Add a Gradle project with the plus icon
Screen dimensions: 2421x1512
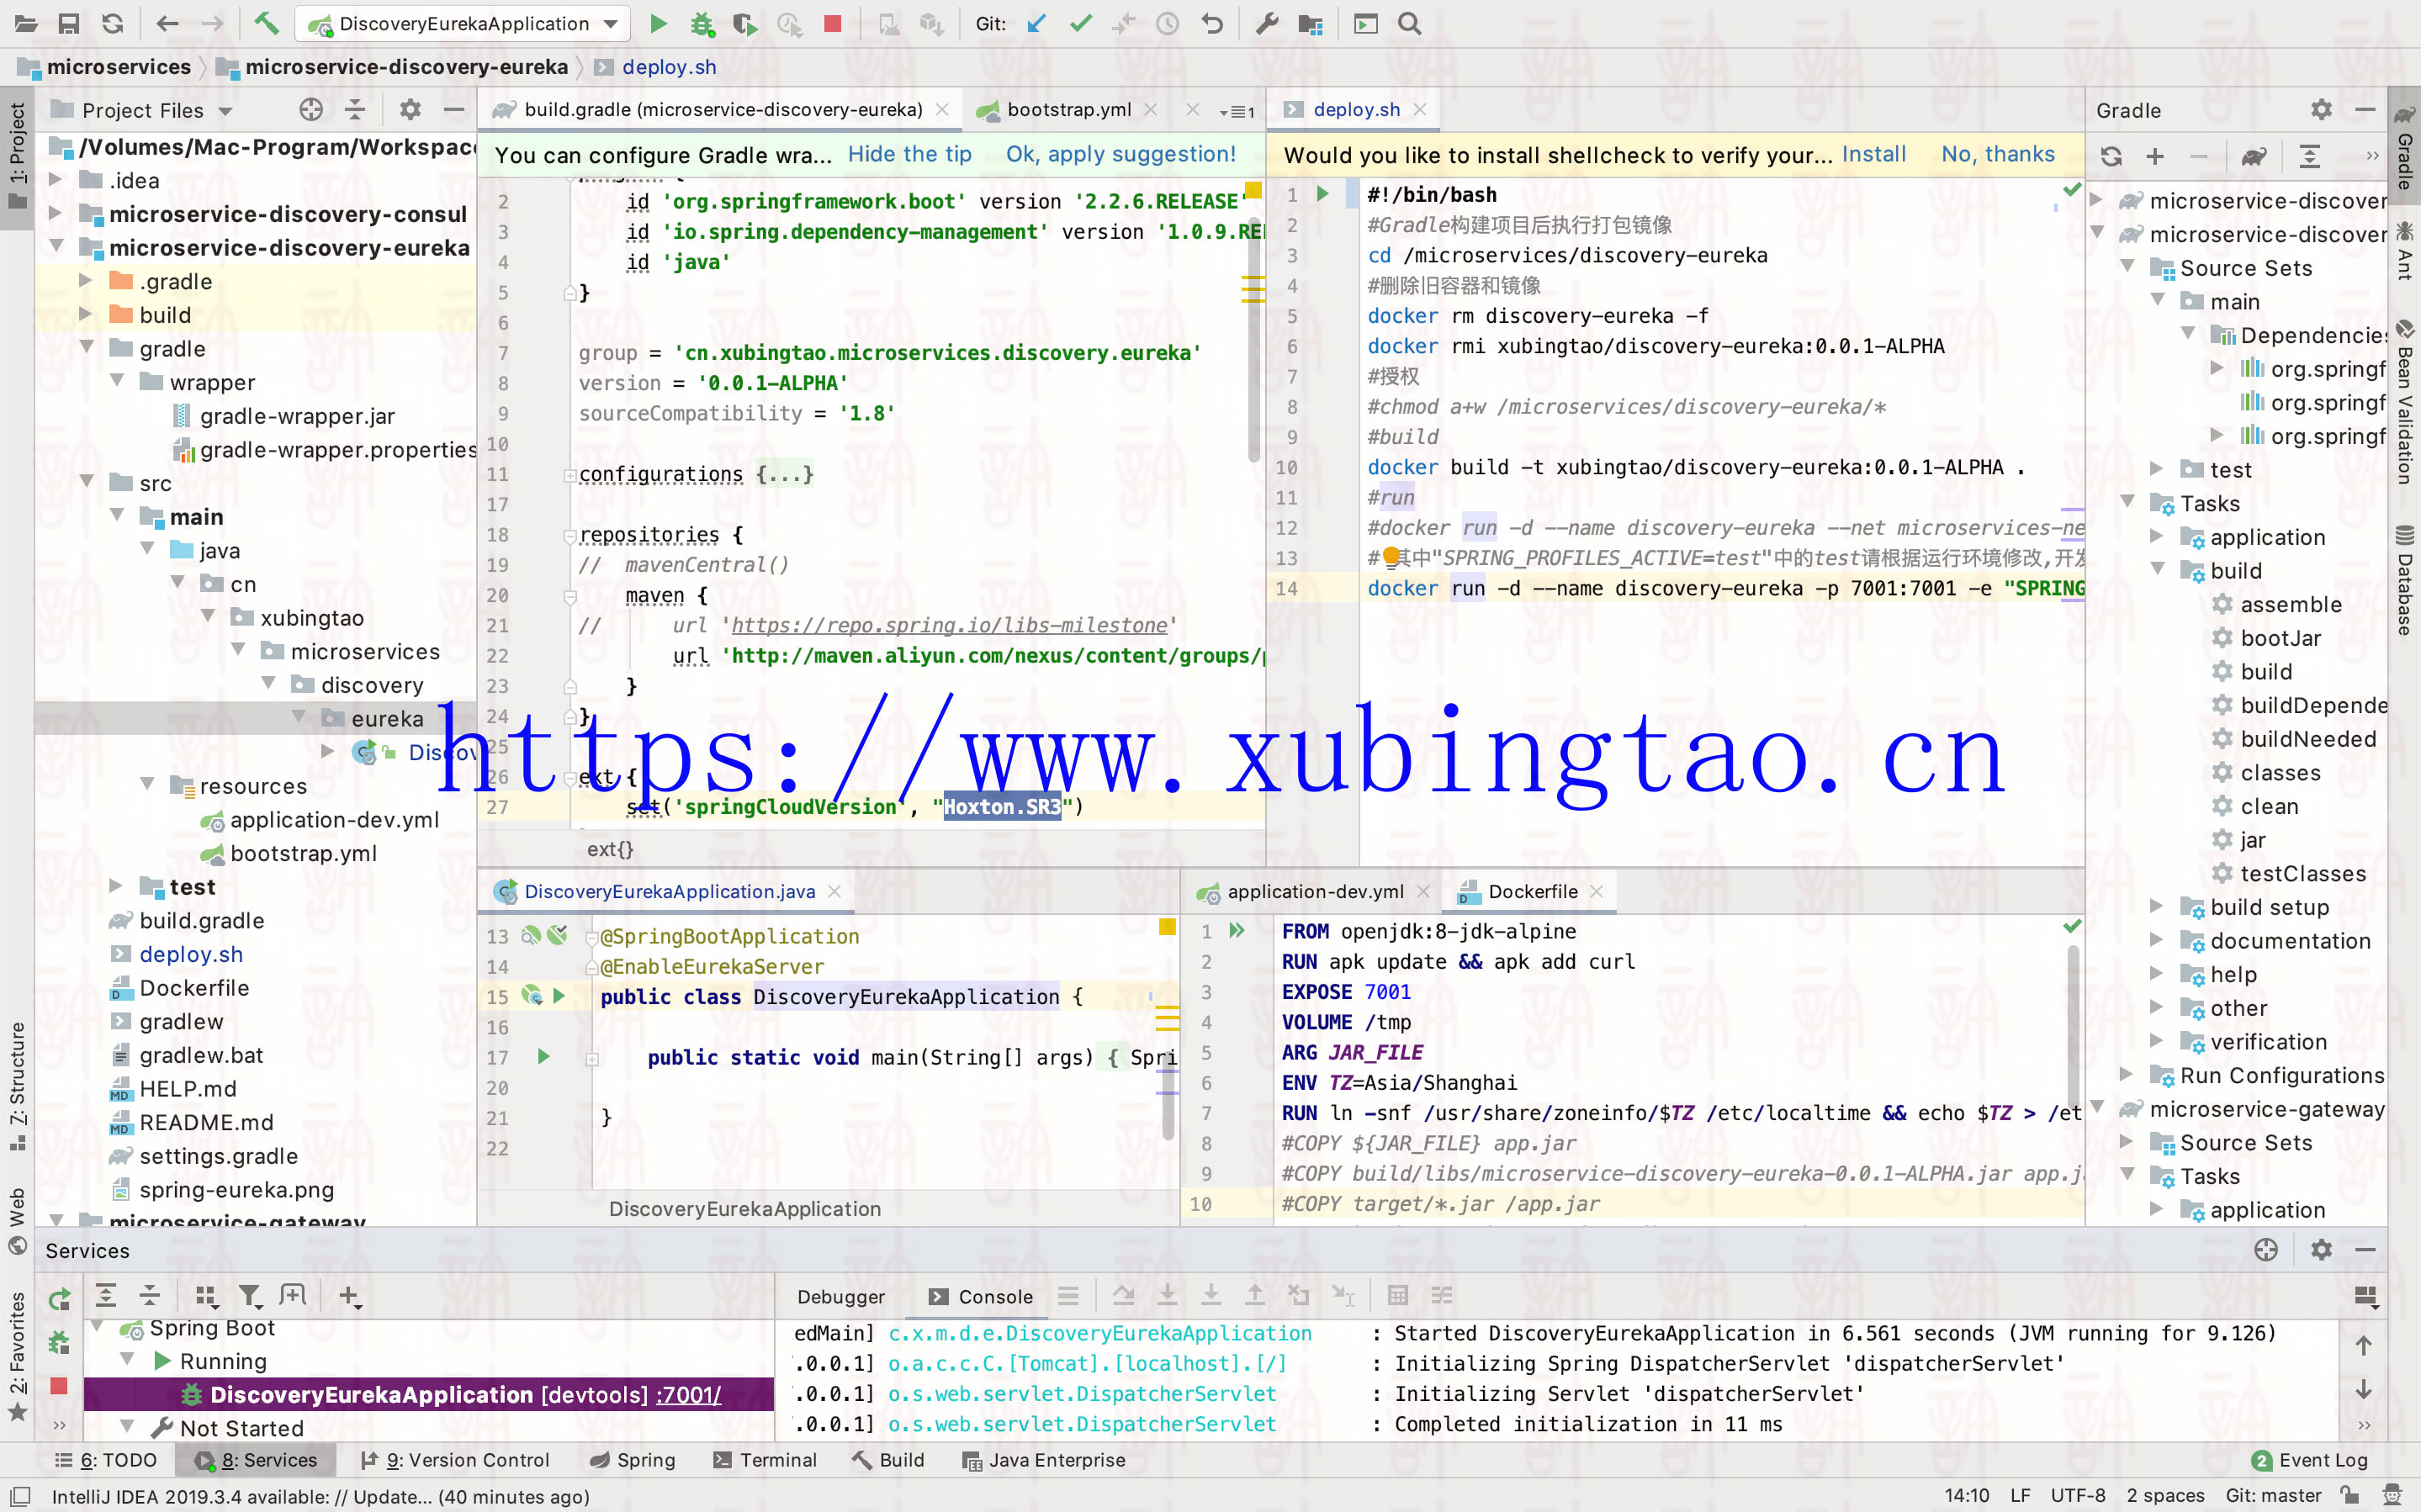click(2155, 157)
